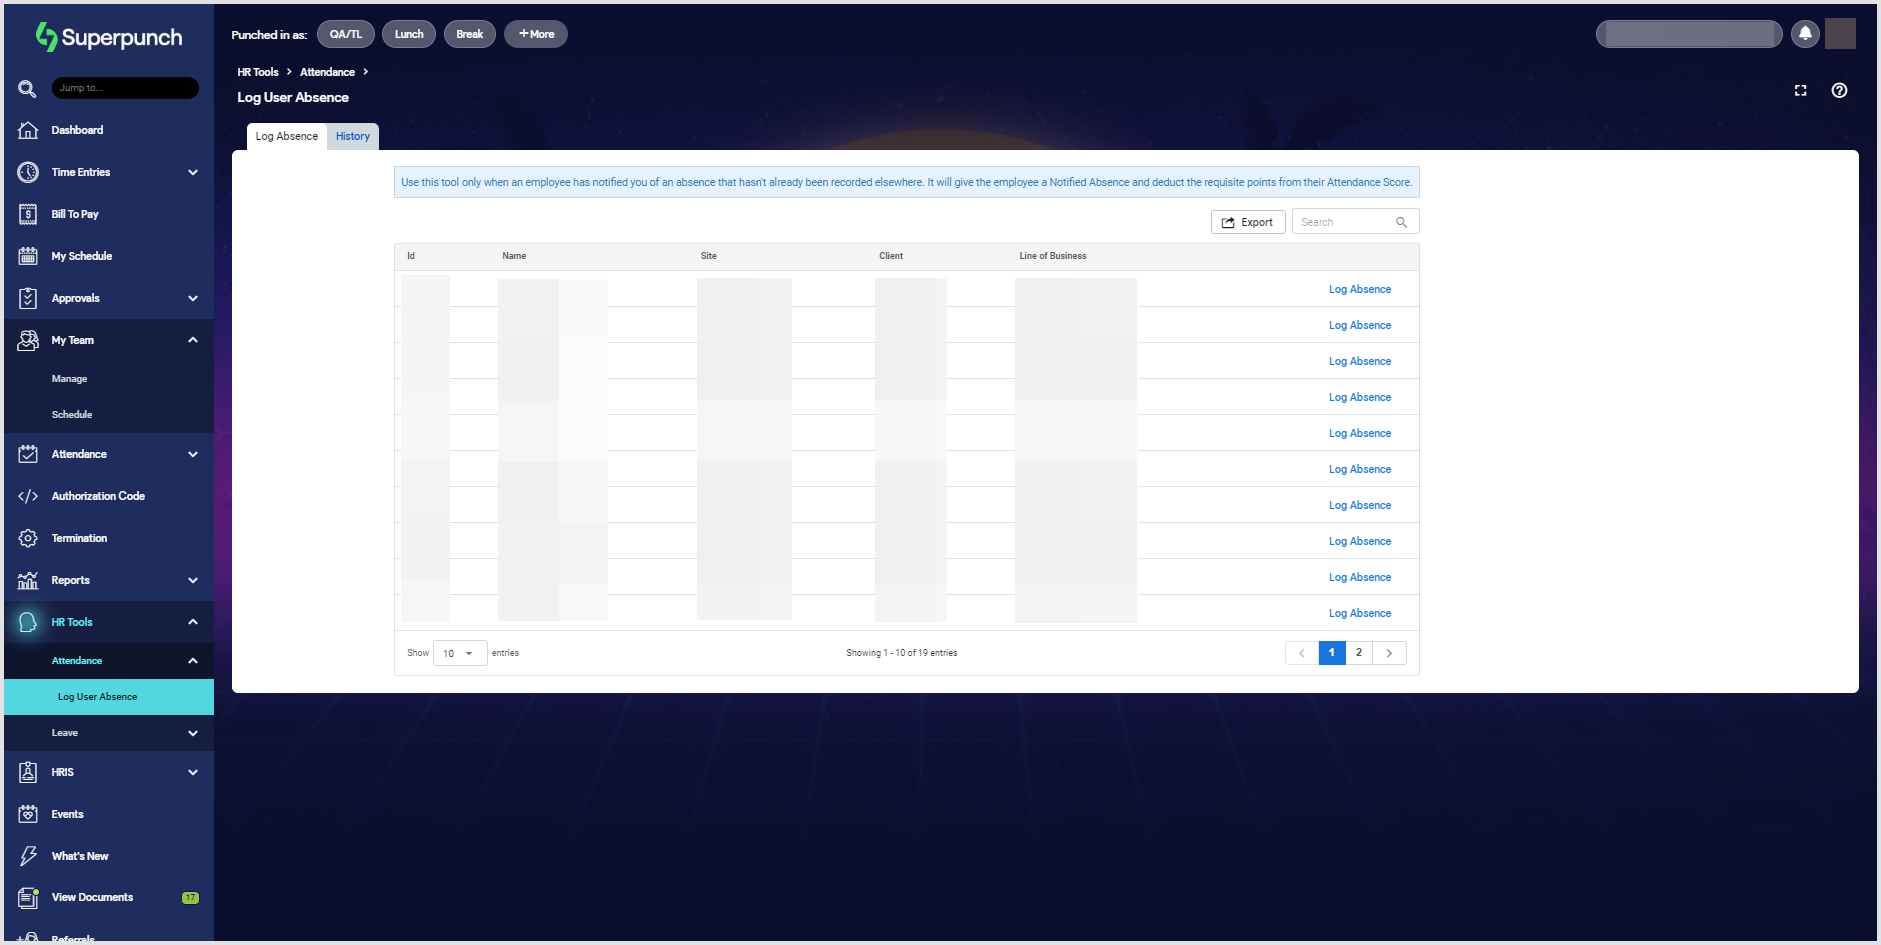This screenshot has width=1881, height=945.
Task: Open Authorization Code icon
Action: point(28,496)
